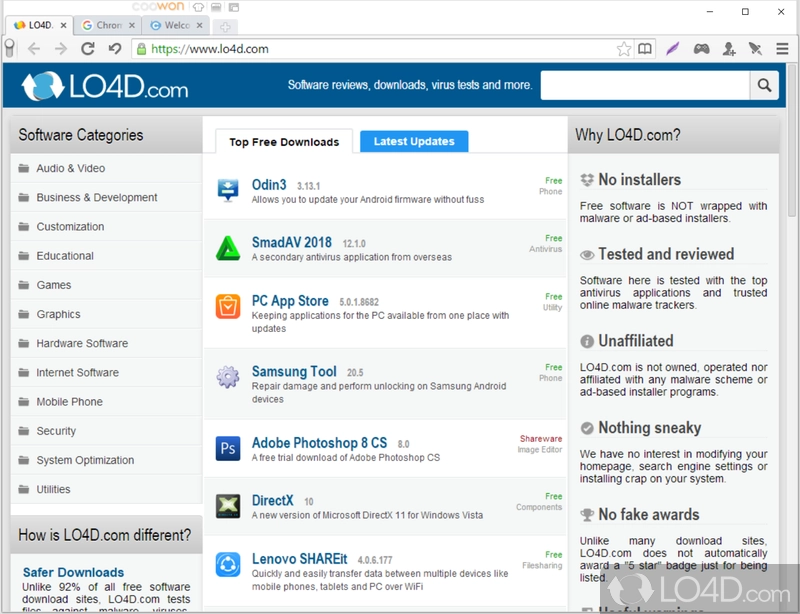Open the SmadAV 2018 title link
Viewport: 800px width, 614px height.
tap(291, 242)
